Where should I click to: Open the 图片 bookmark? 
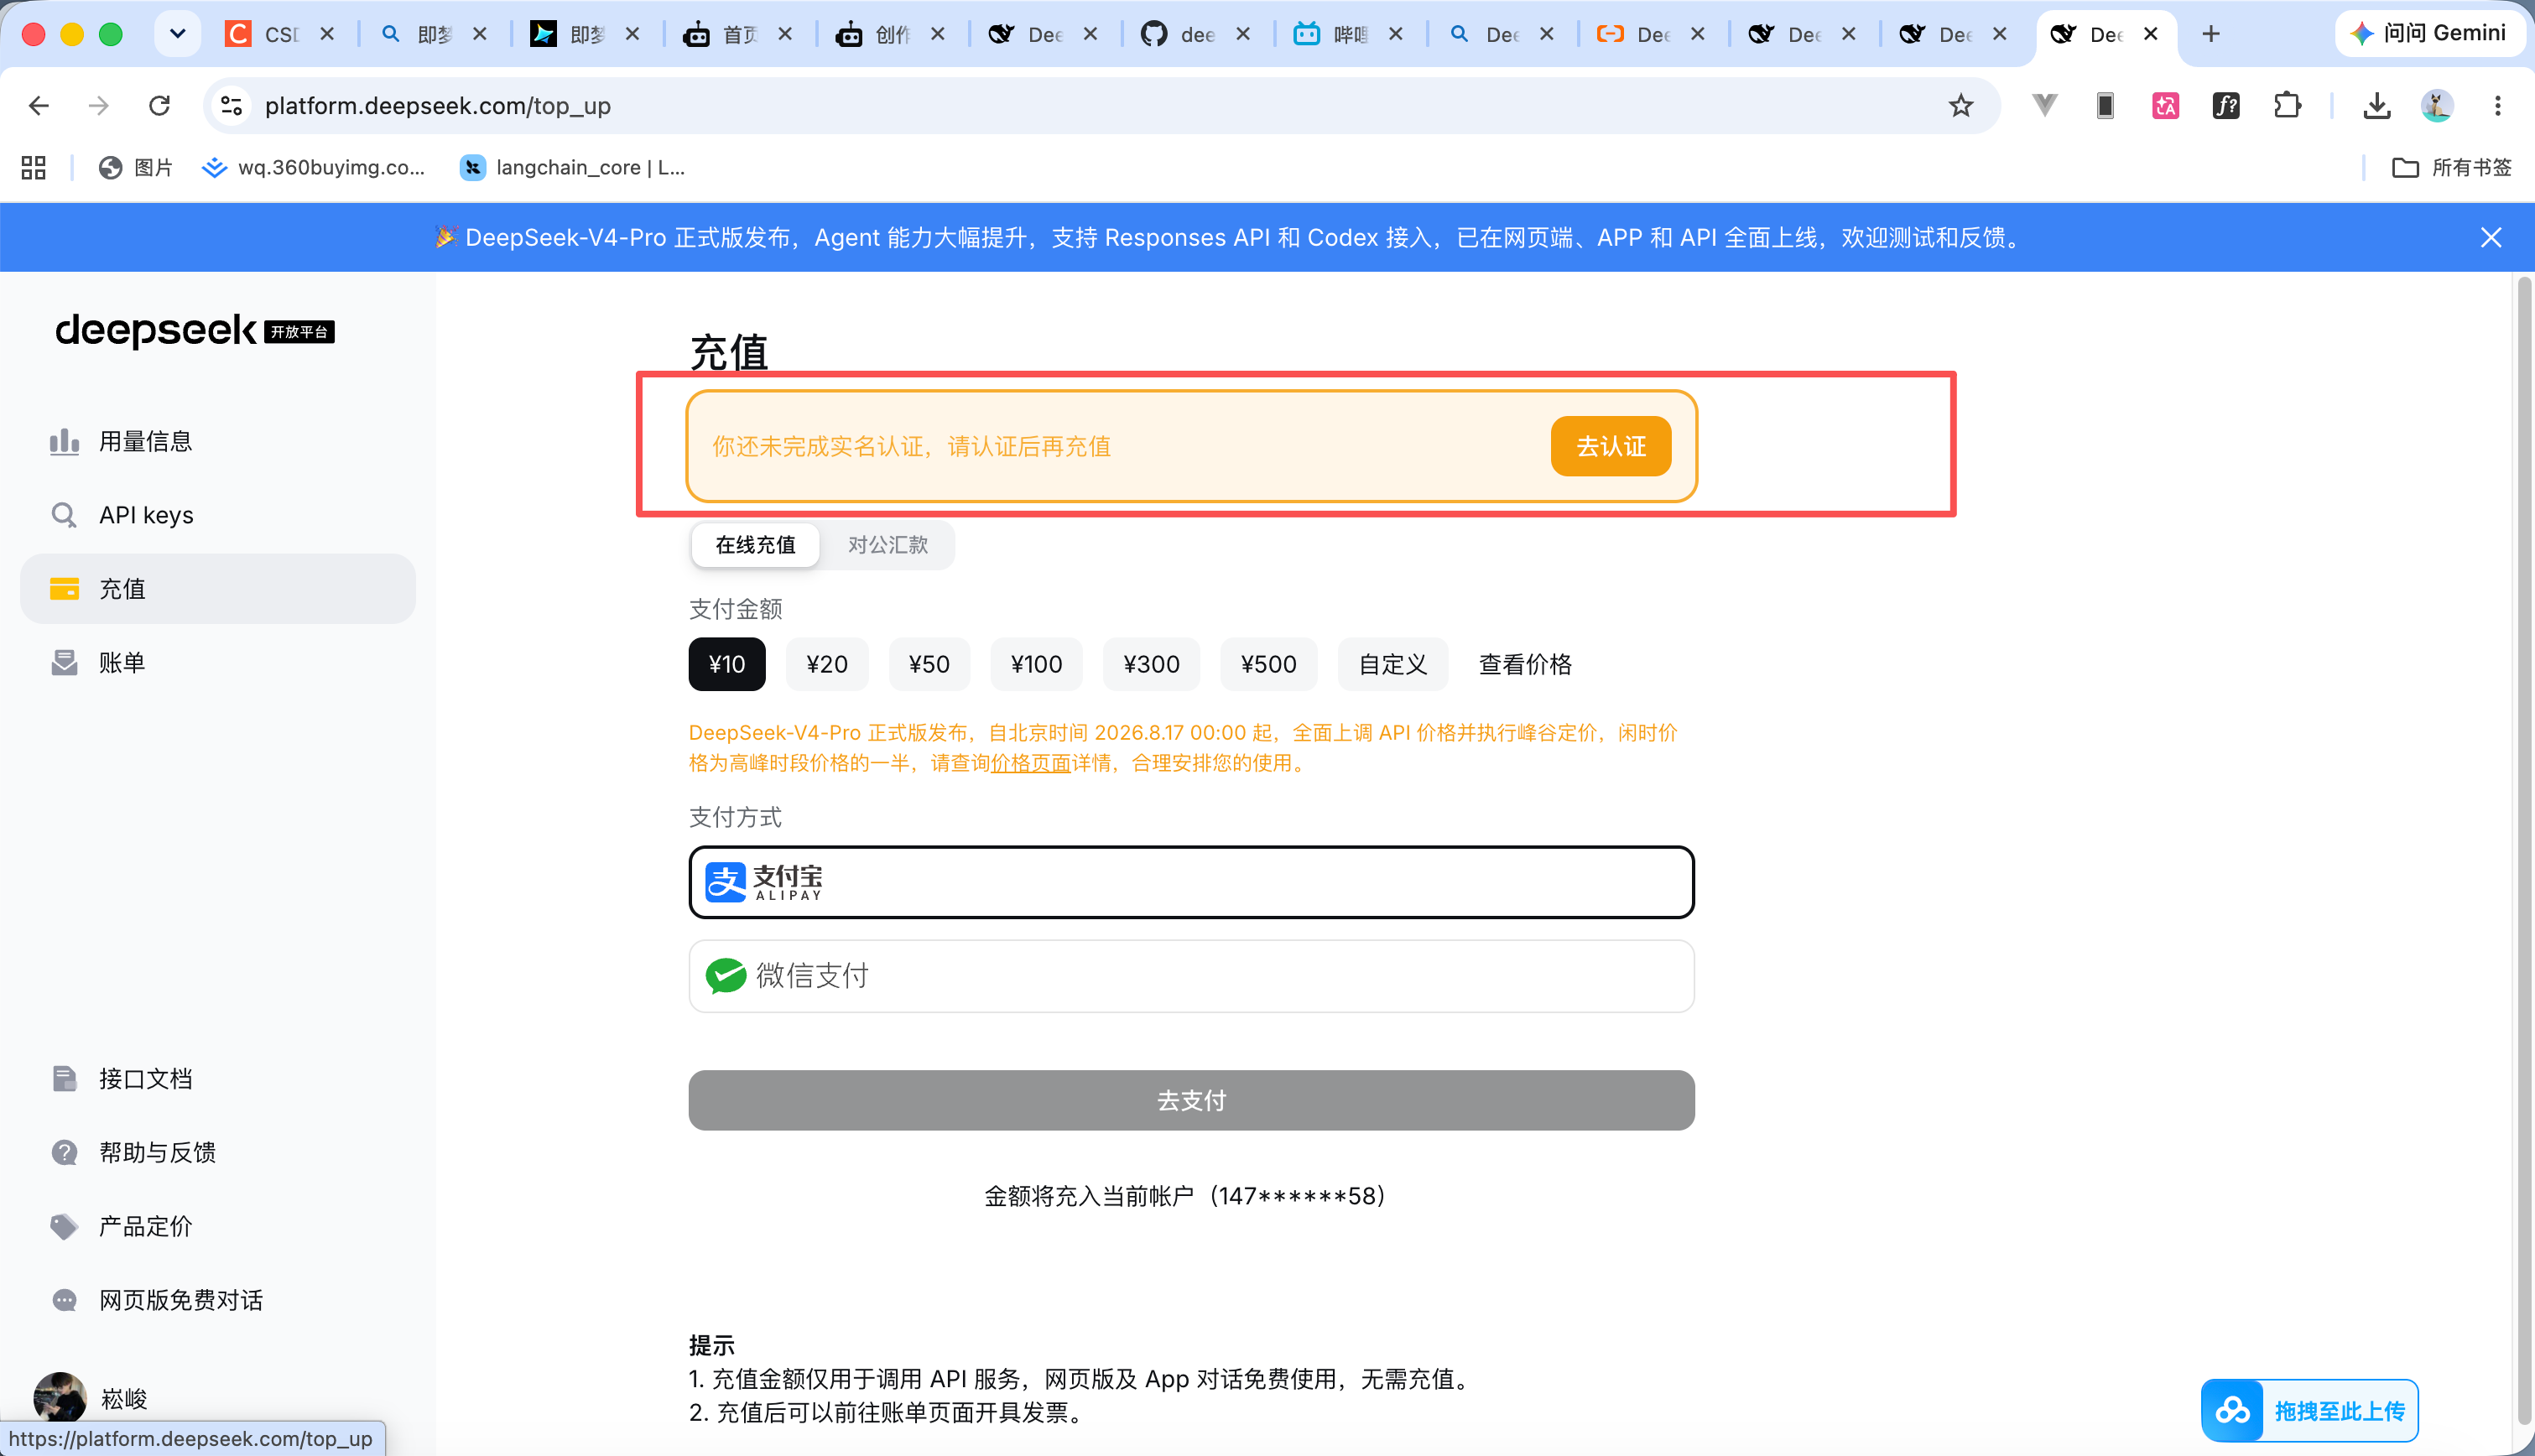pyautogui.click(x=136, y=167)
